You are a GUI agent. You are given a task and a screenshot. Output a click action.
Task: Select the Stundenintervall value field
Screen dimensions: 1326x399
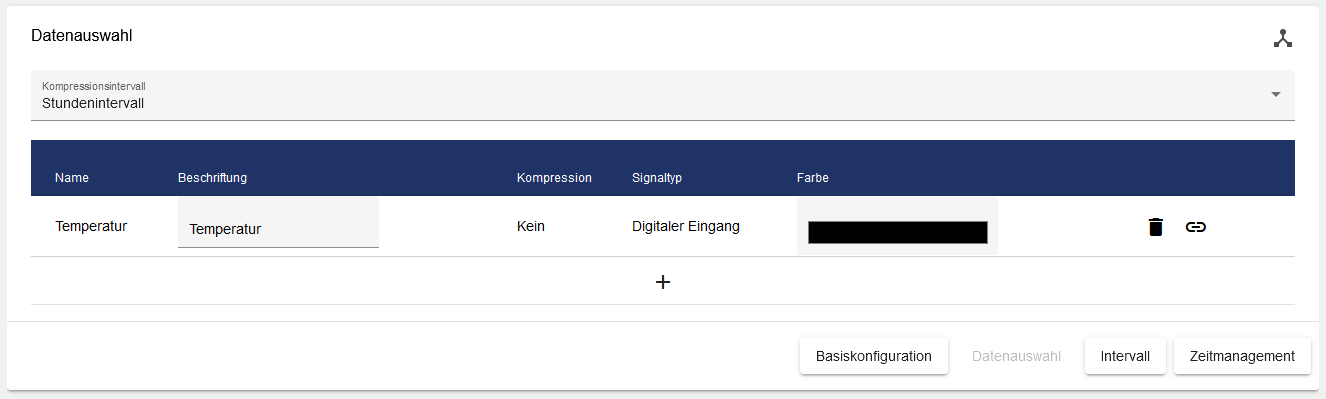663,95
